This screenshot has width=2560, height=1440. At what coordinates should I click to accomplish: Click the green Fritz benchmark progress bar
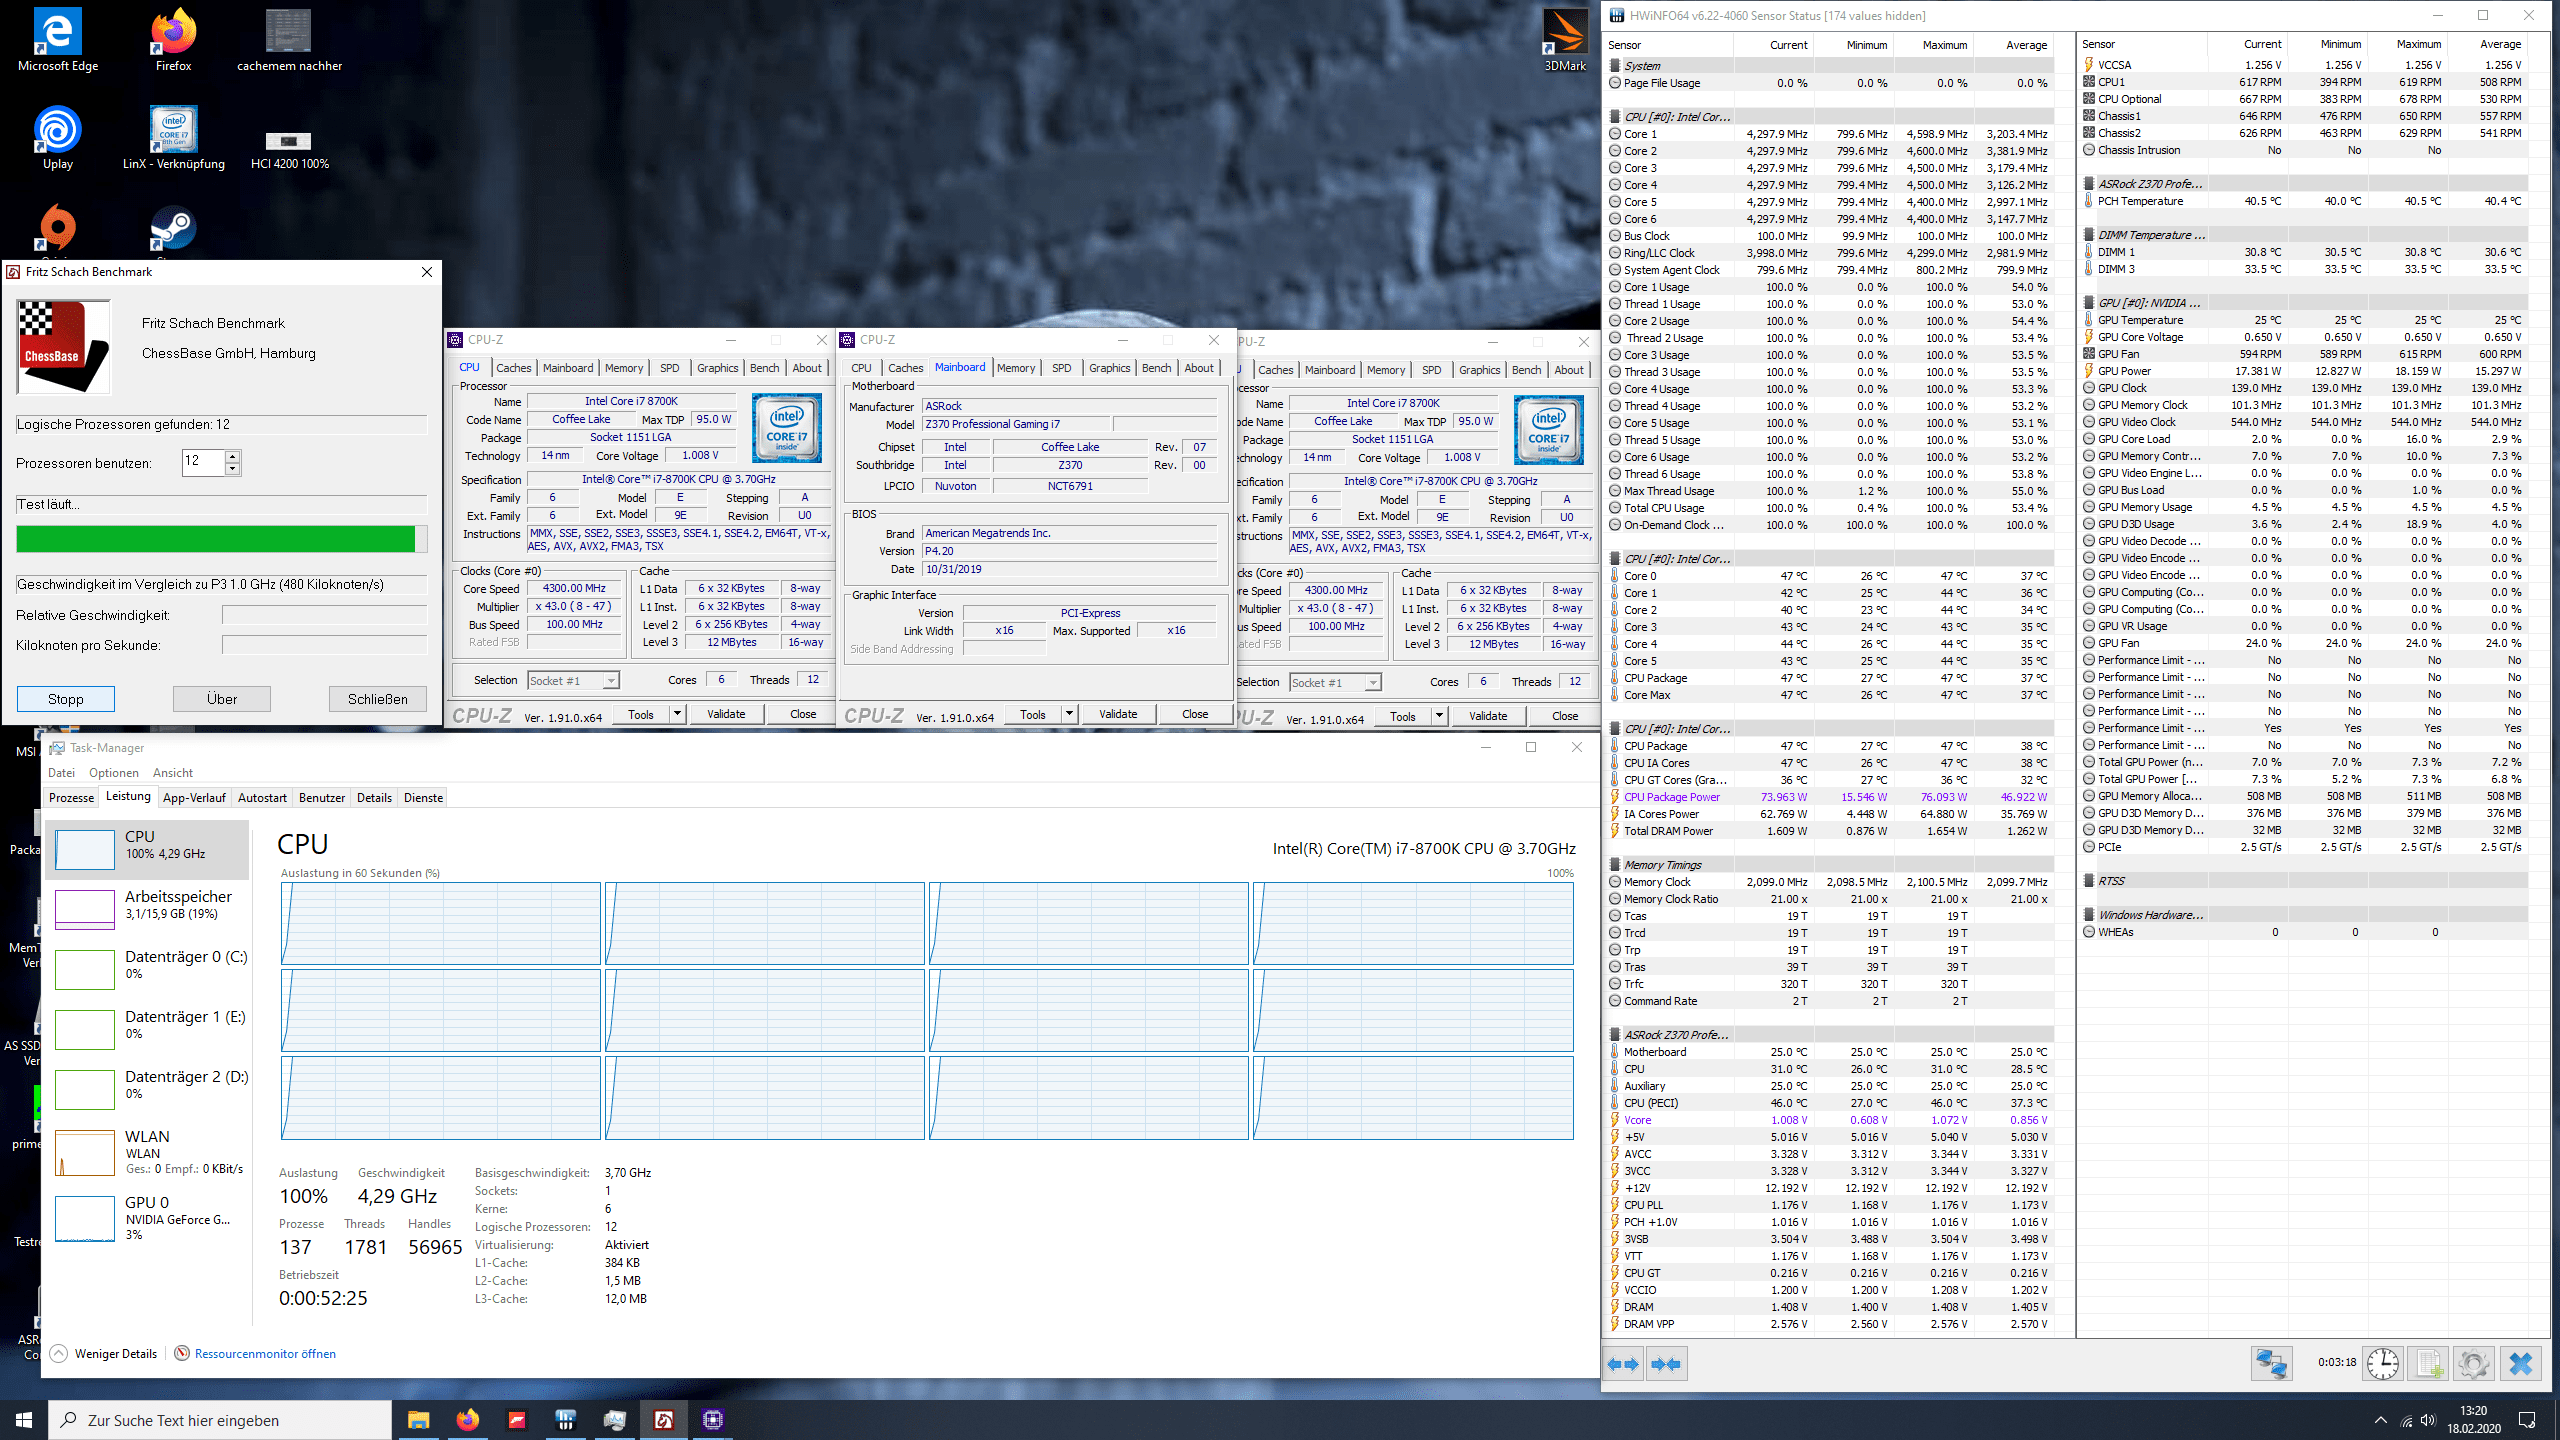(222, 539)
